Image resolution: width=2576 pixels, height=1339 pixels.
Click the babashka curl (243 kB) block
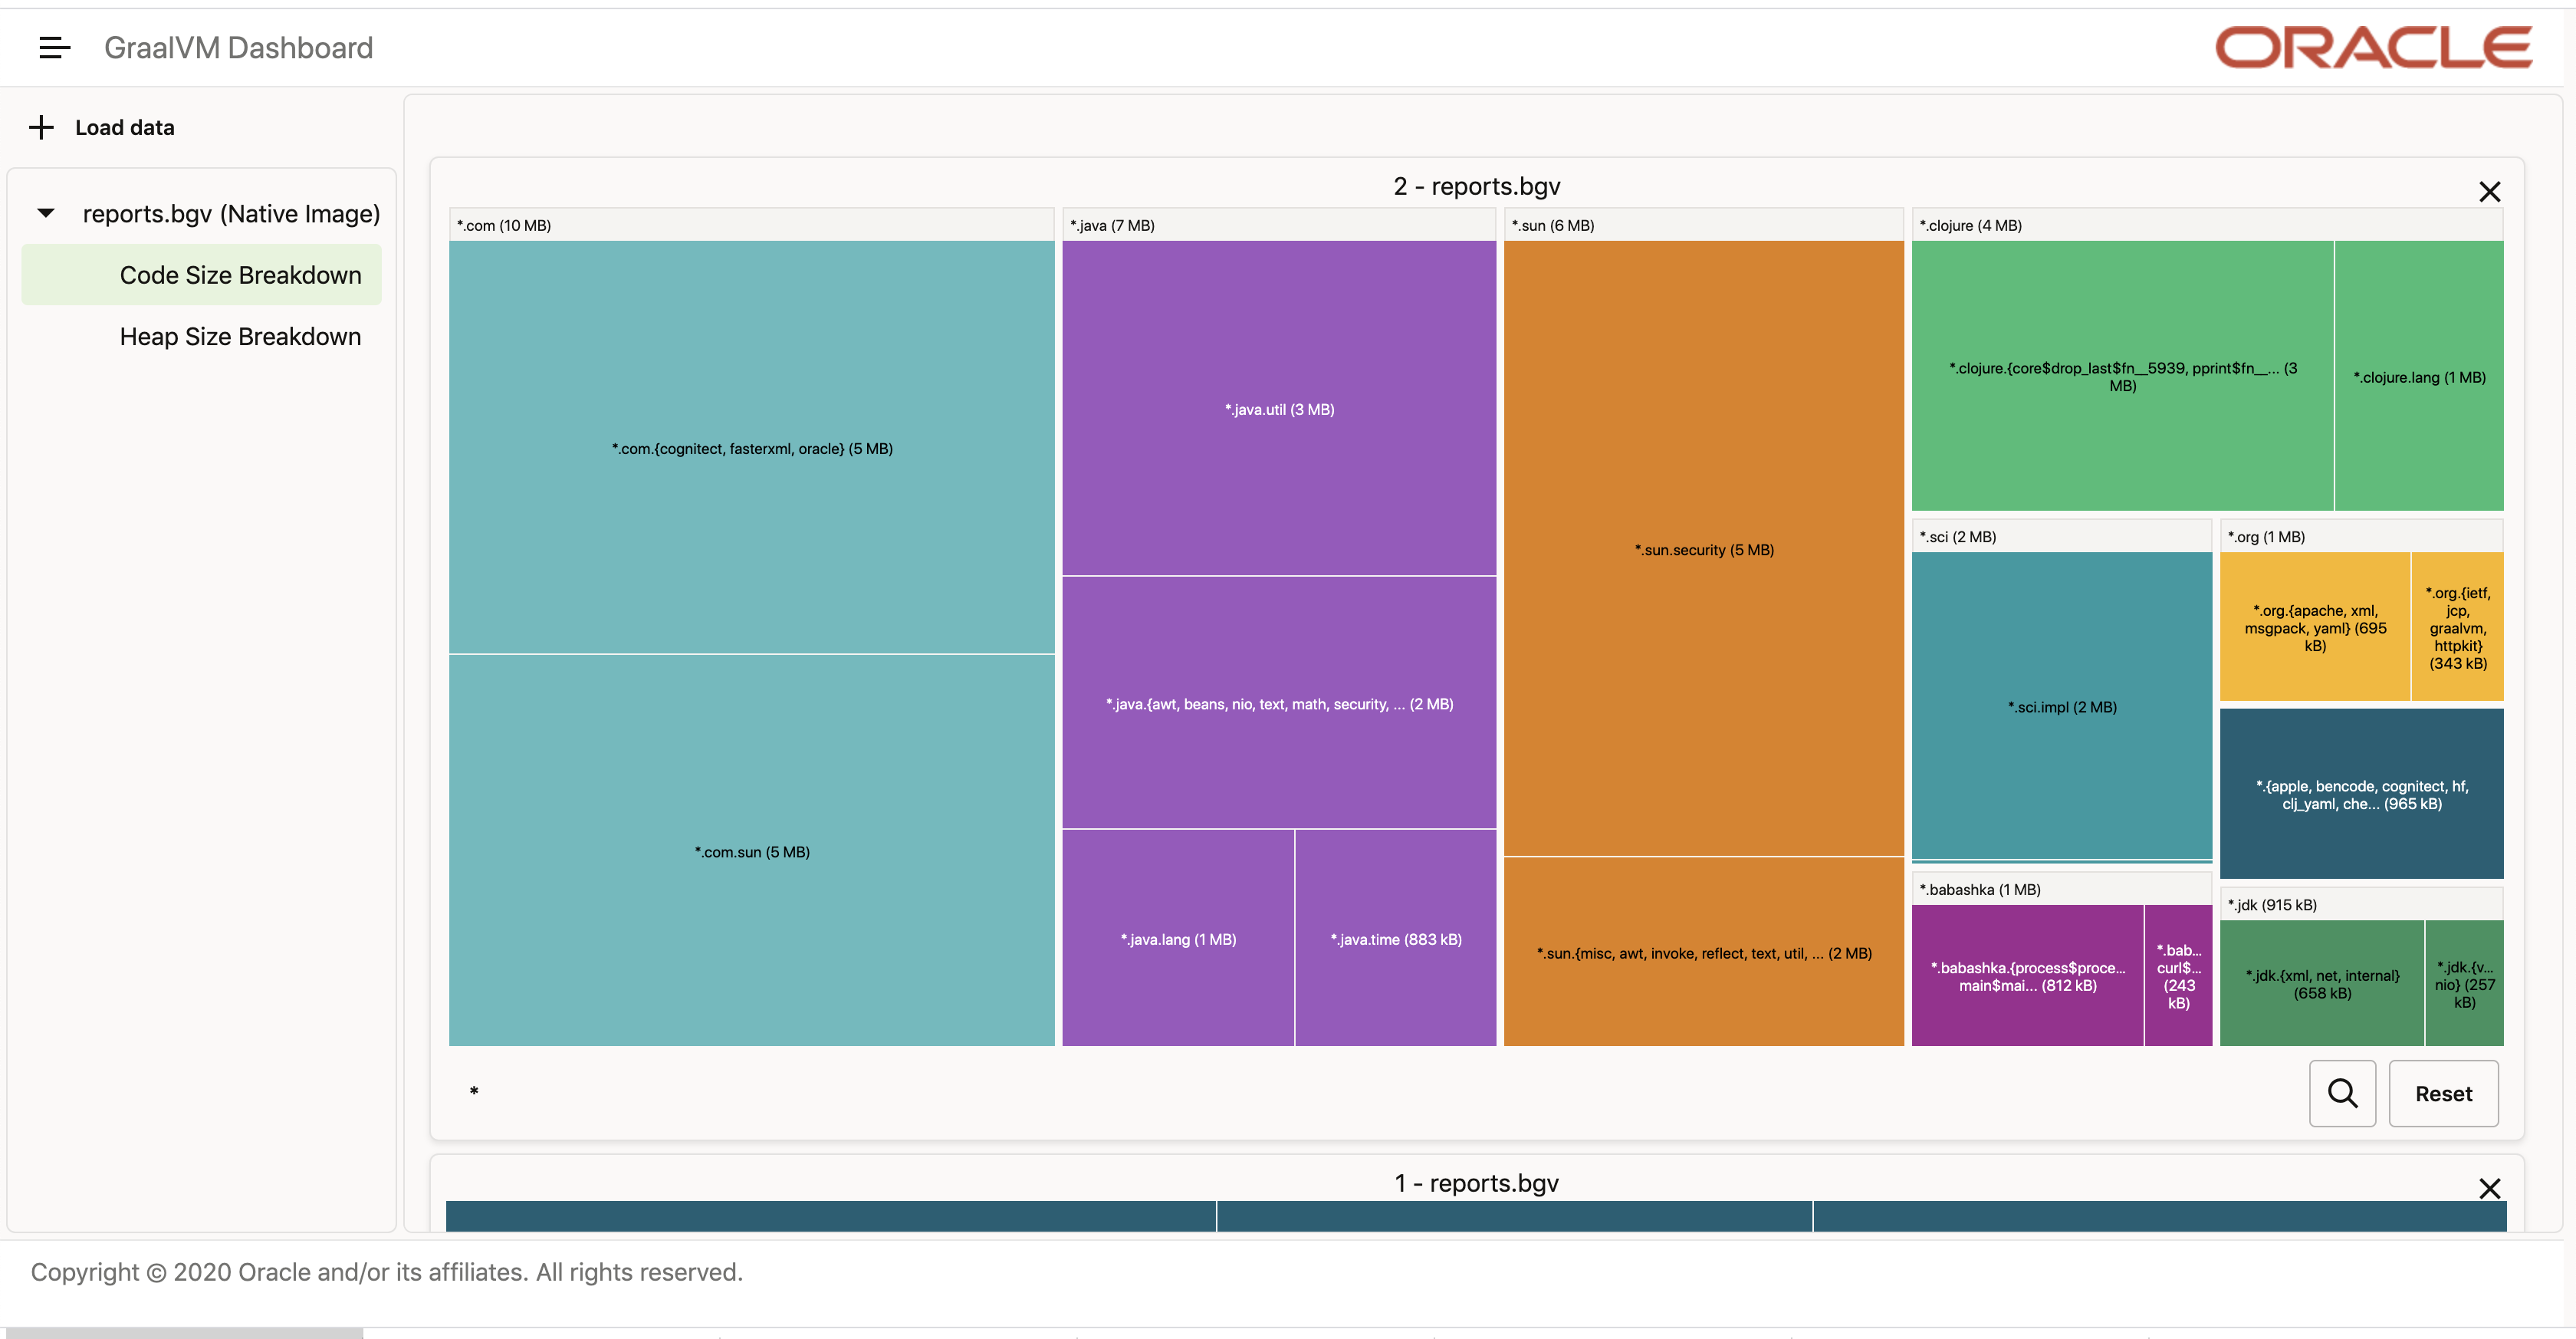tap(2178, 975)
